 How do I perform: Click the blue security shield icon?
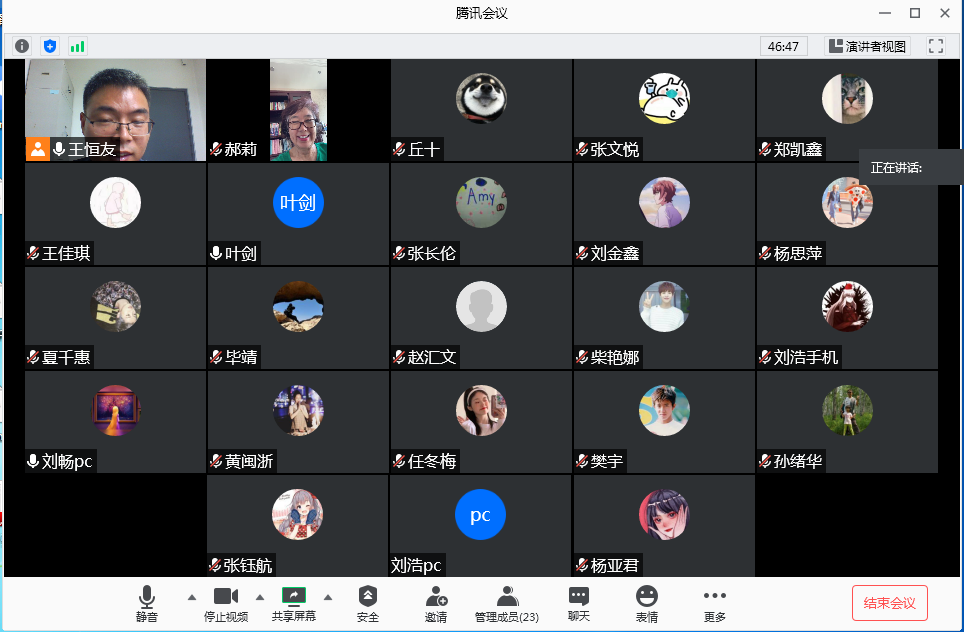(x=50, y=46)
